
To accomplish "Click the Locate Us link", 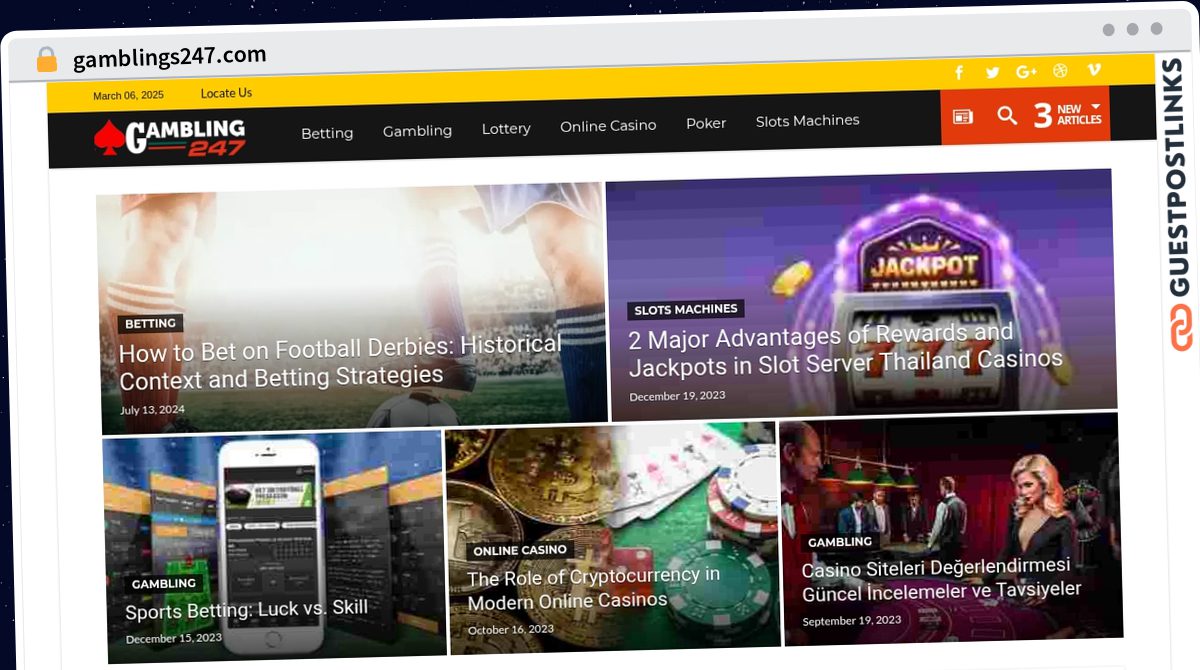I will [226, 93].
